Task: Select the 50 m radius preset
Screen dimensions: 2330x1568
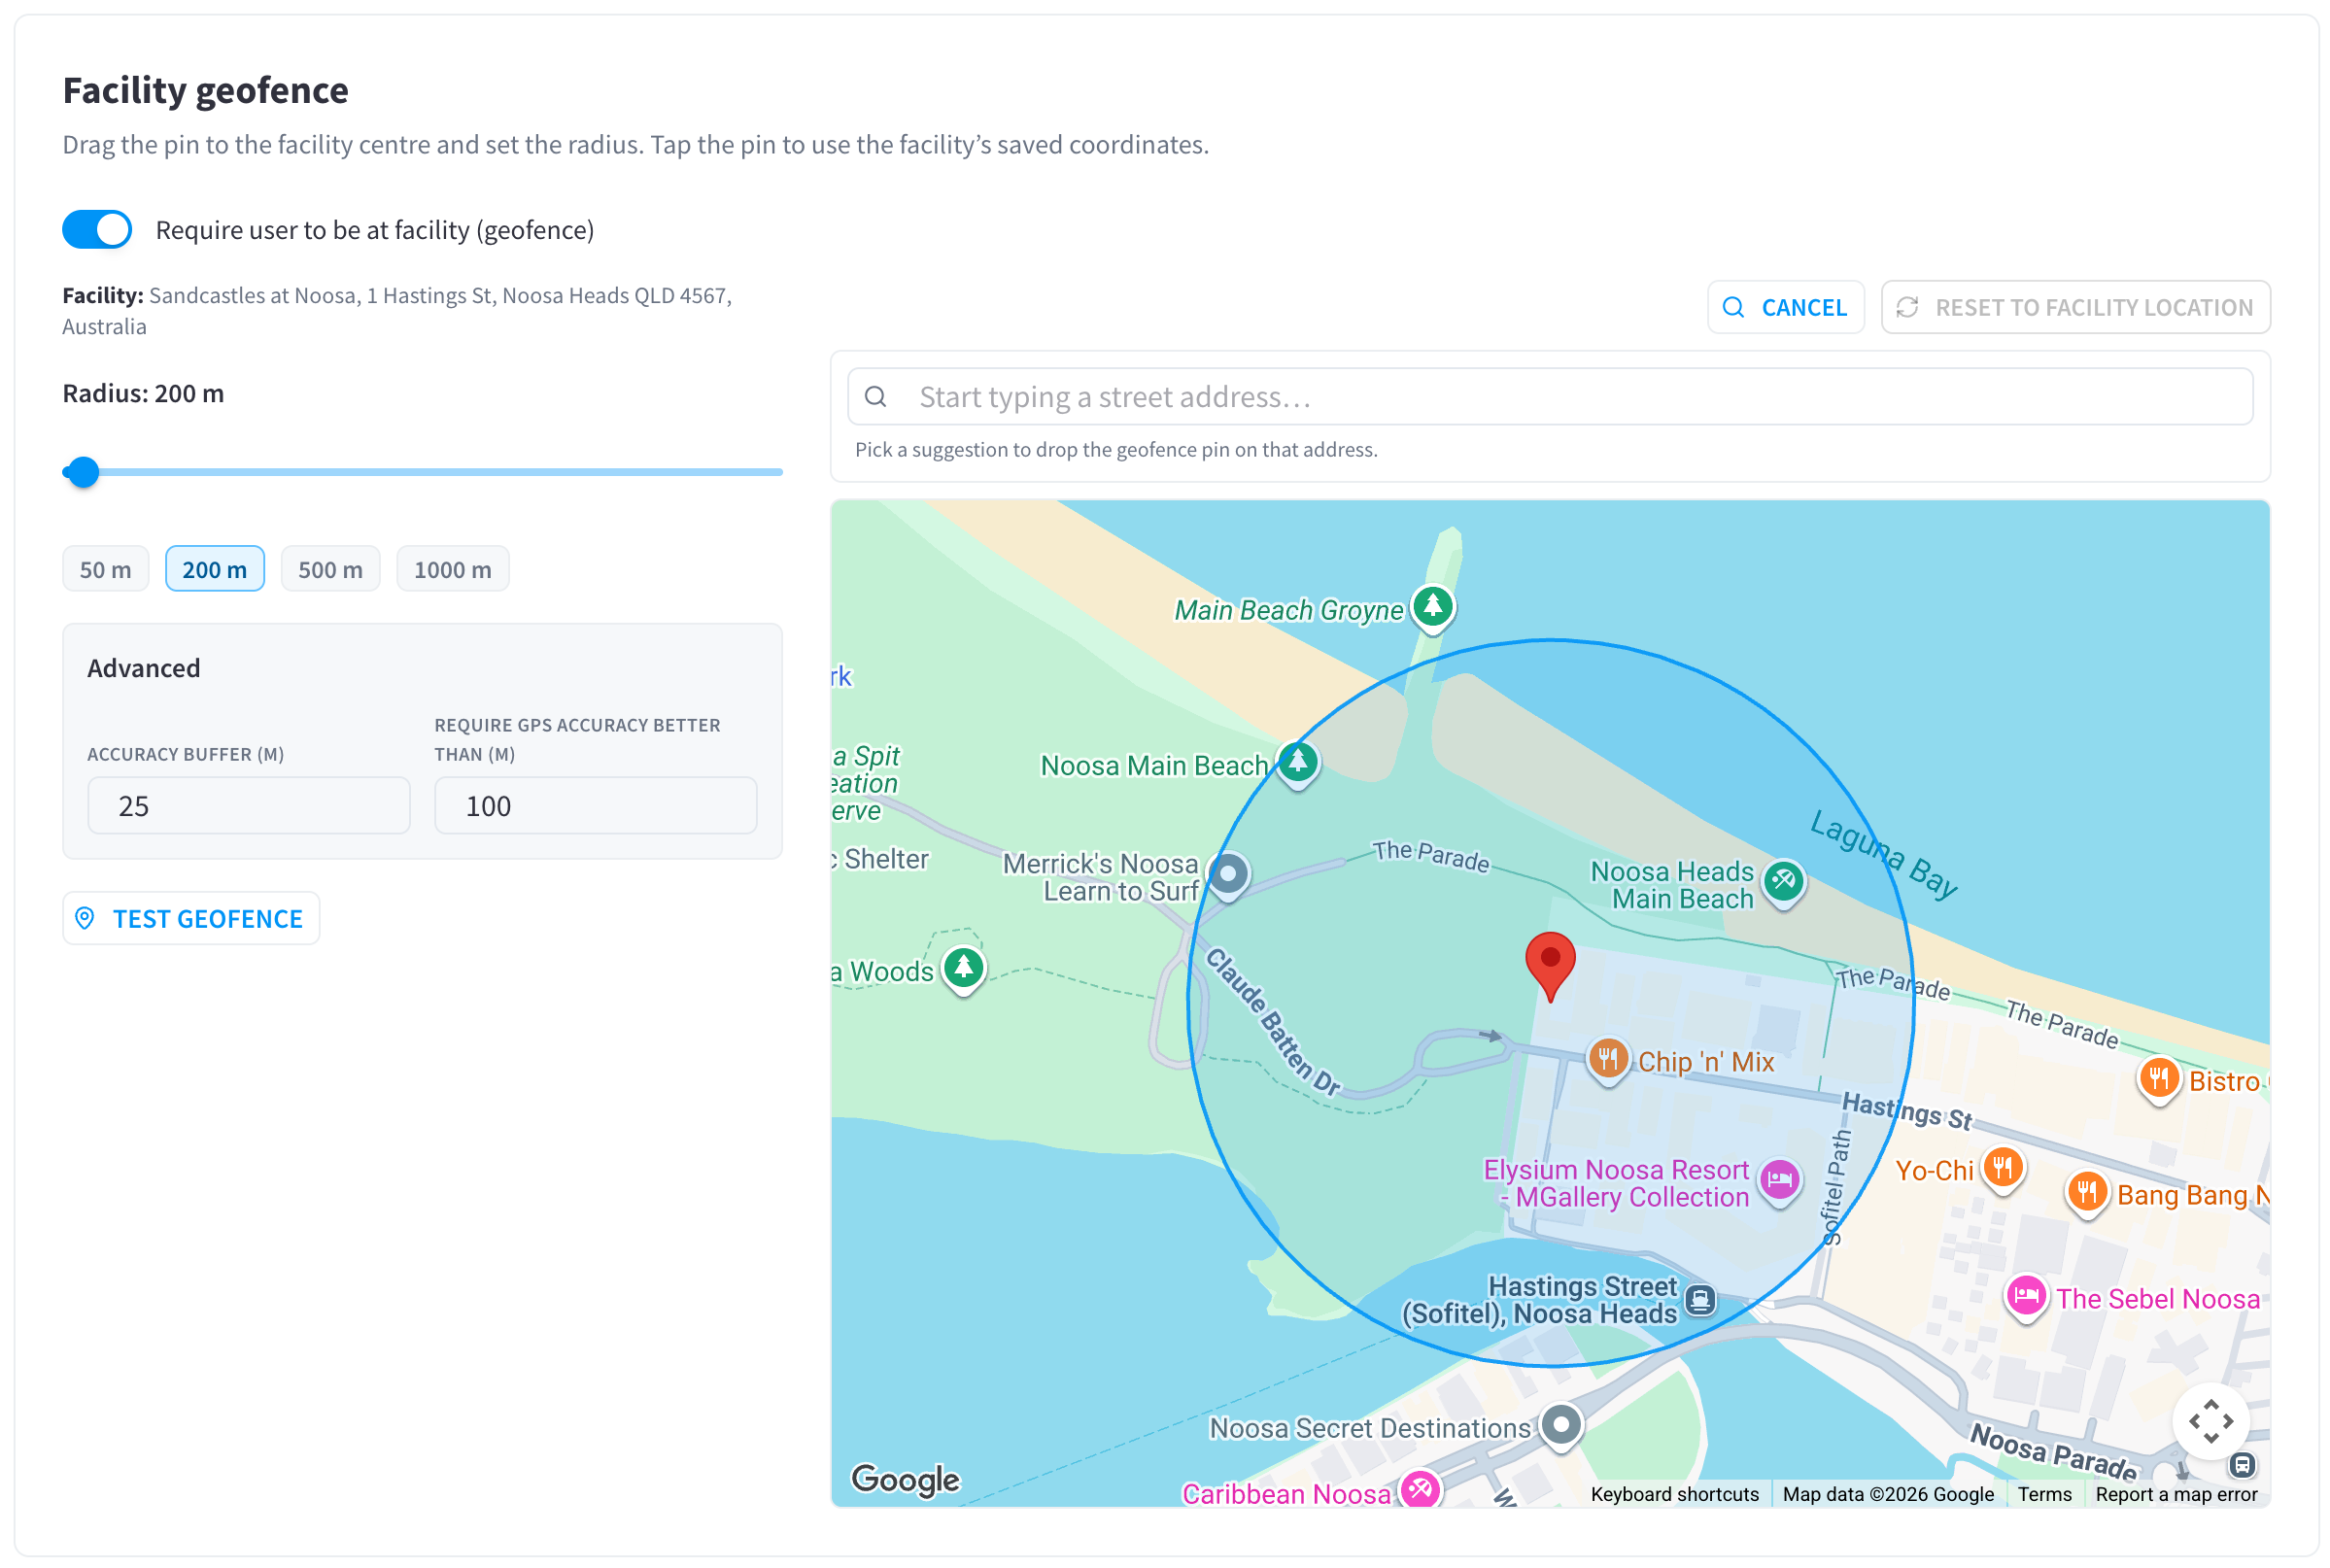Action: point(106,569)
